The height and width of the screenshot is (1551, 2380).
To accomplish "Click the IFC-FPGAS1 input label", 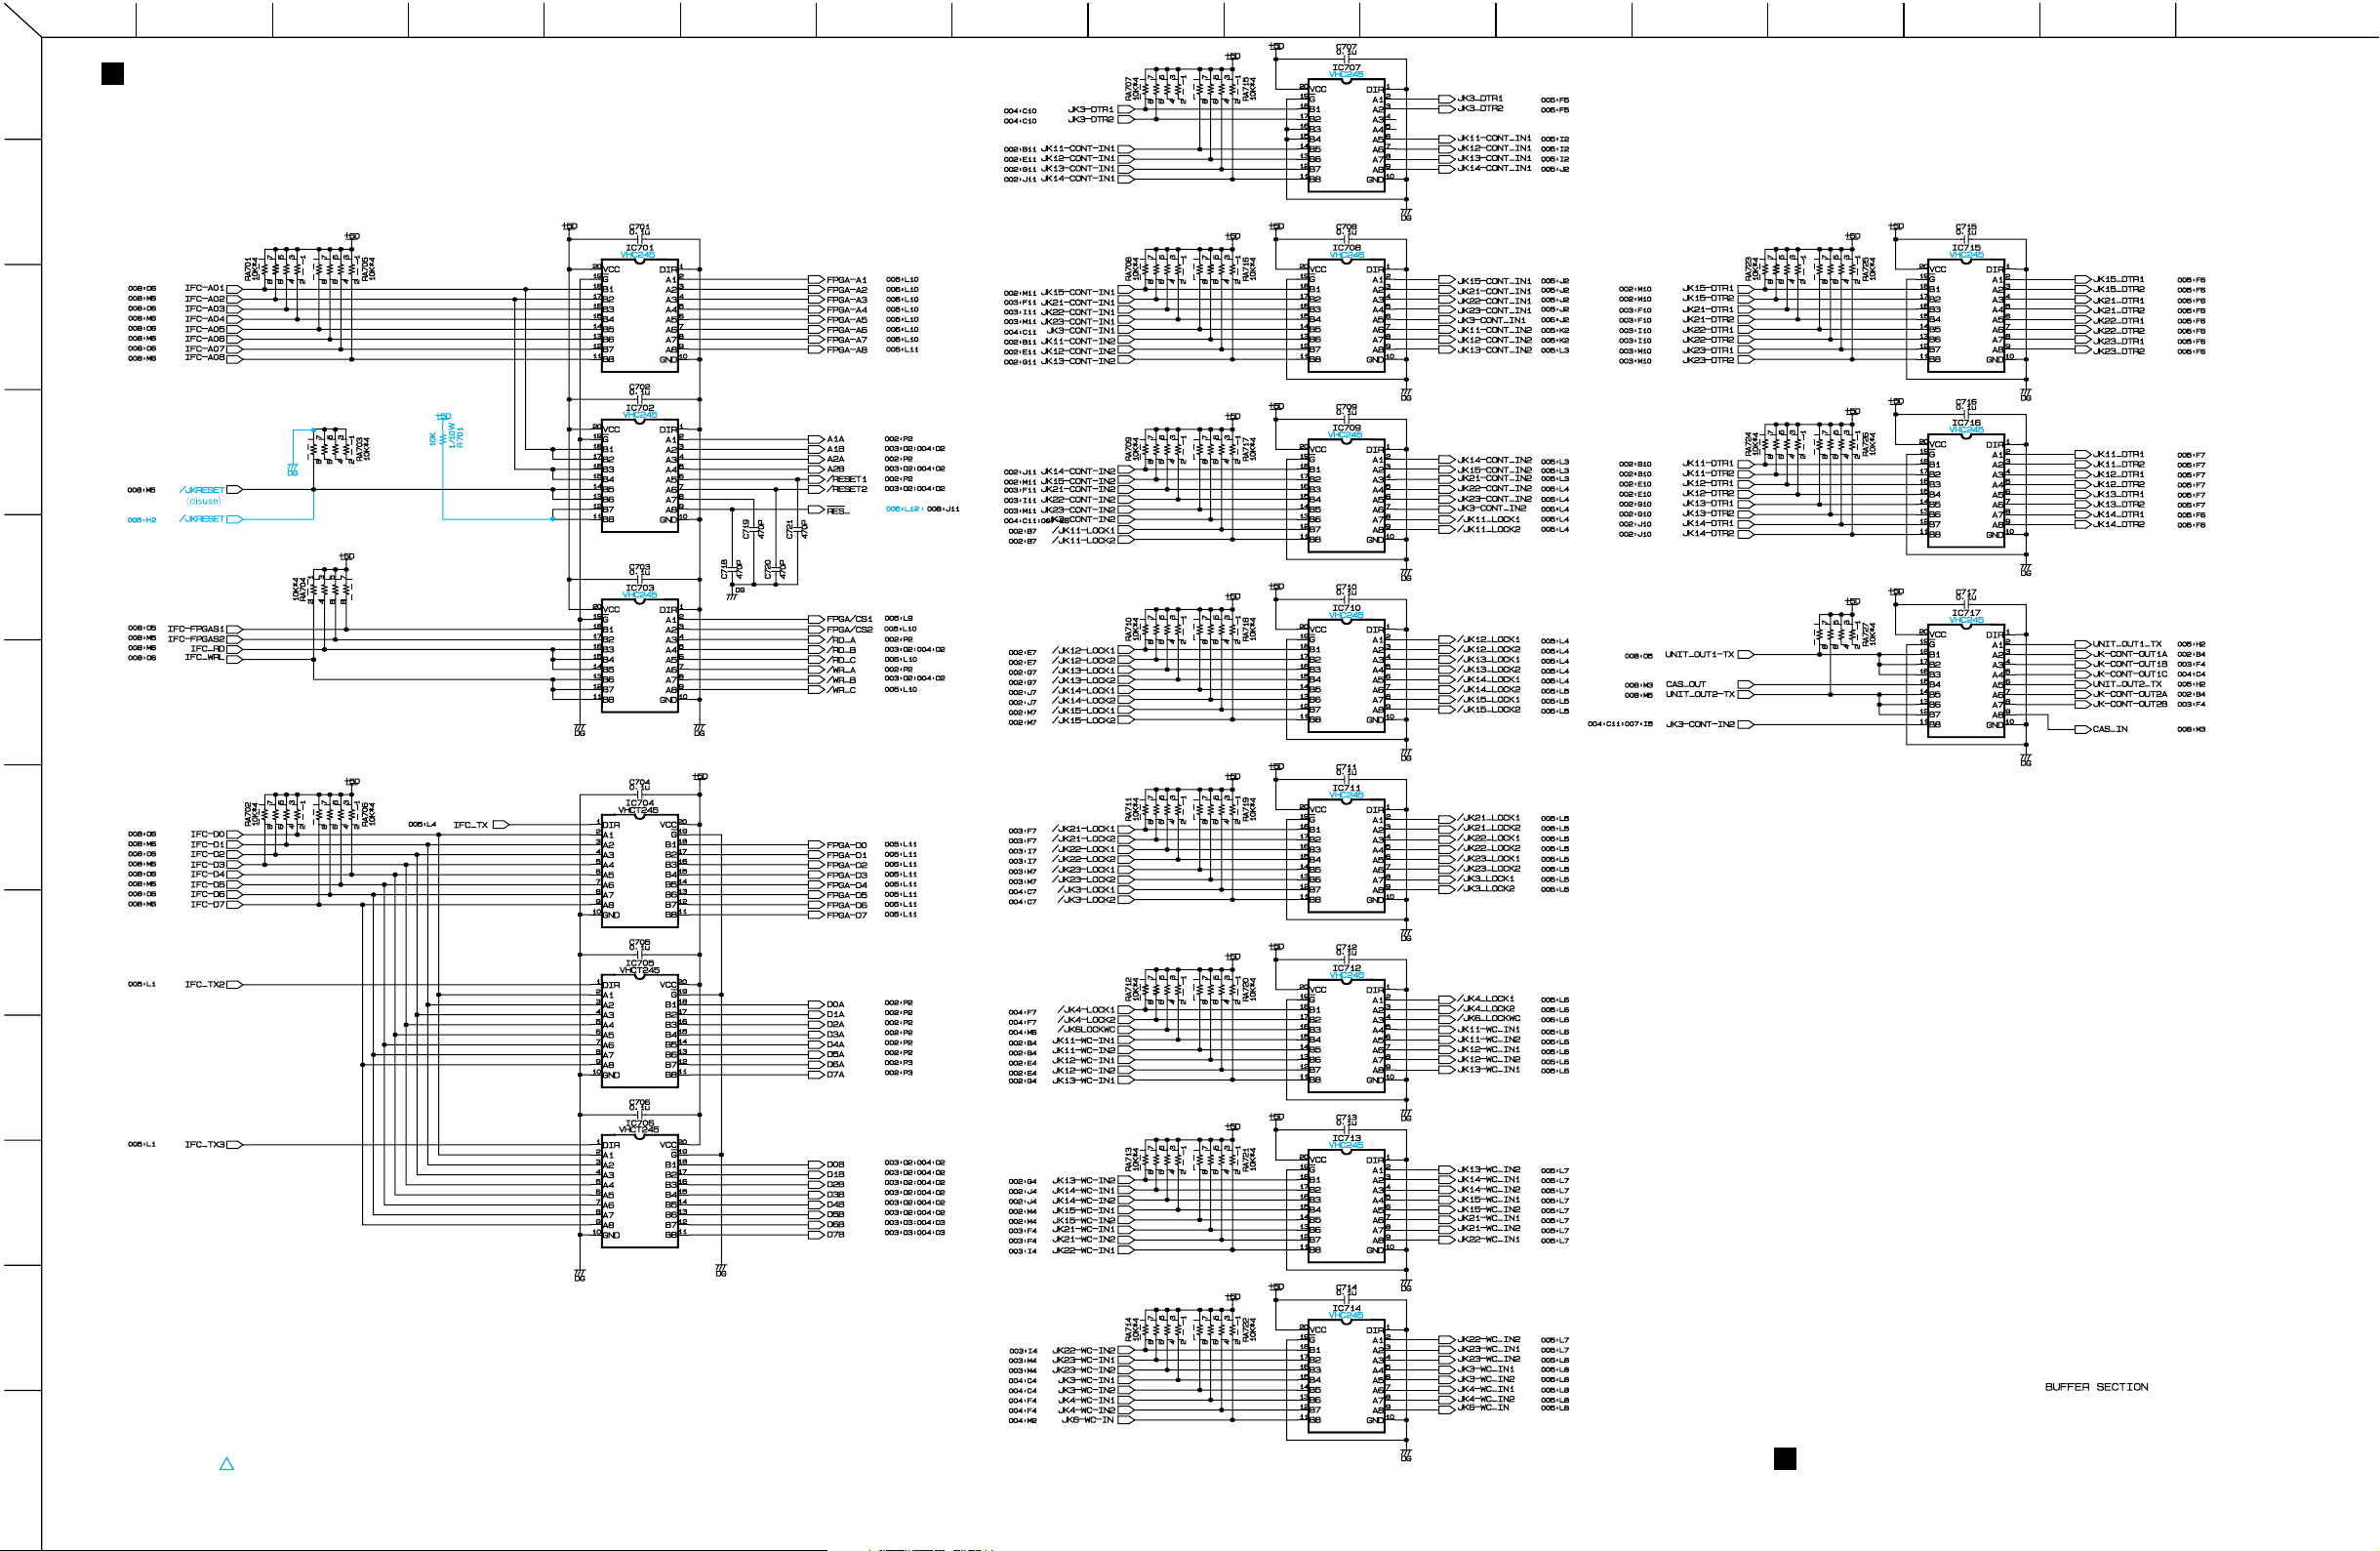I will click(196, 629).
